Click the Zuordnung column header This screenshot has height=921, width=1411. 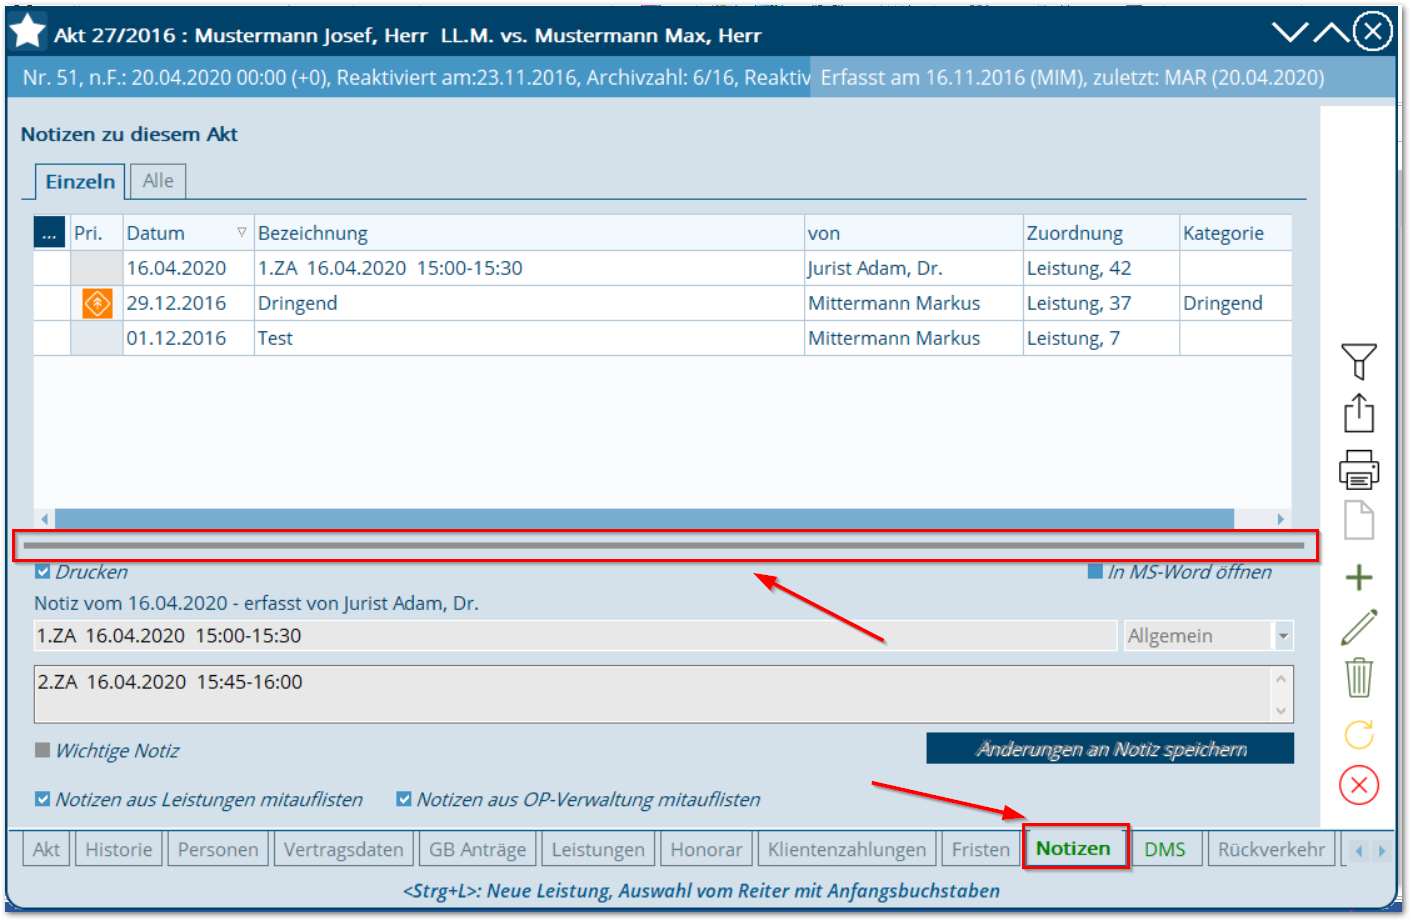[x=1101, y=232]
